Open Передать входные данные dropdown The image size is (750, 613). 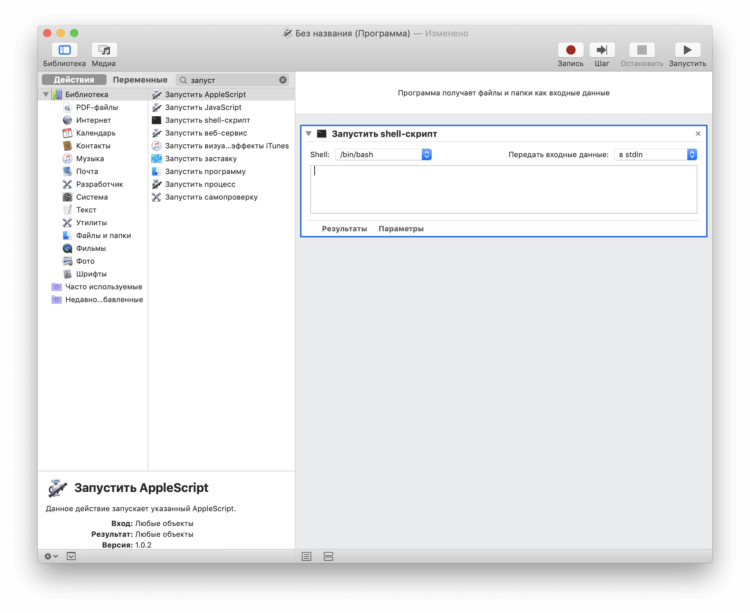[x=655, y=154]
